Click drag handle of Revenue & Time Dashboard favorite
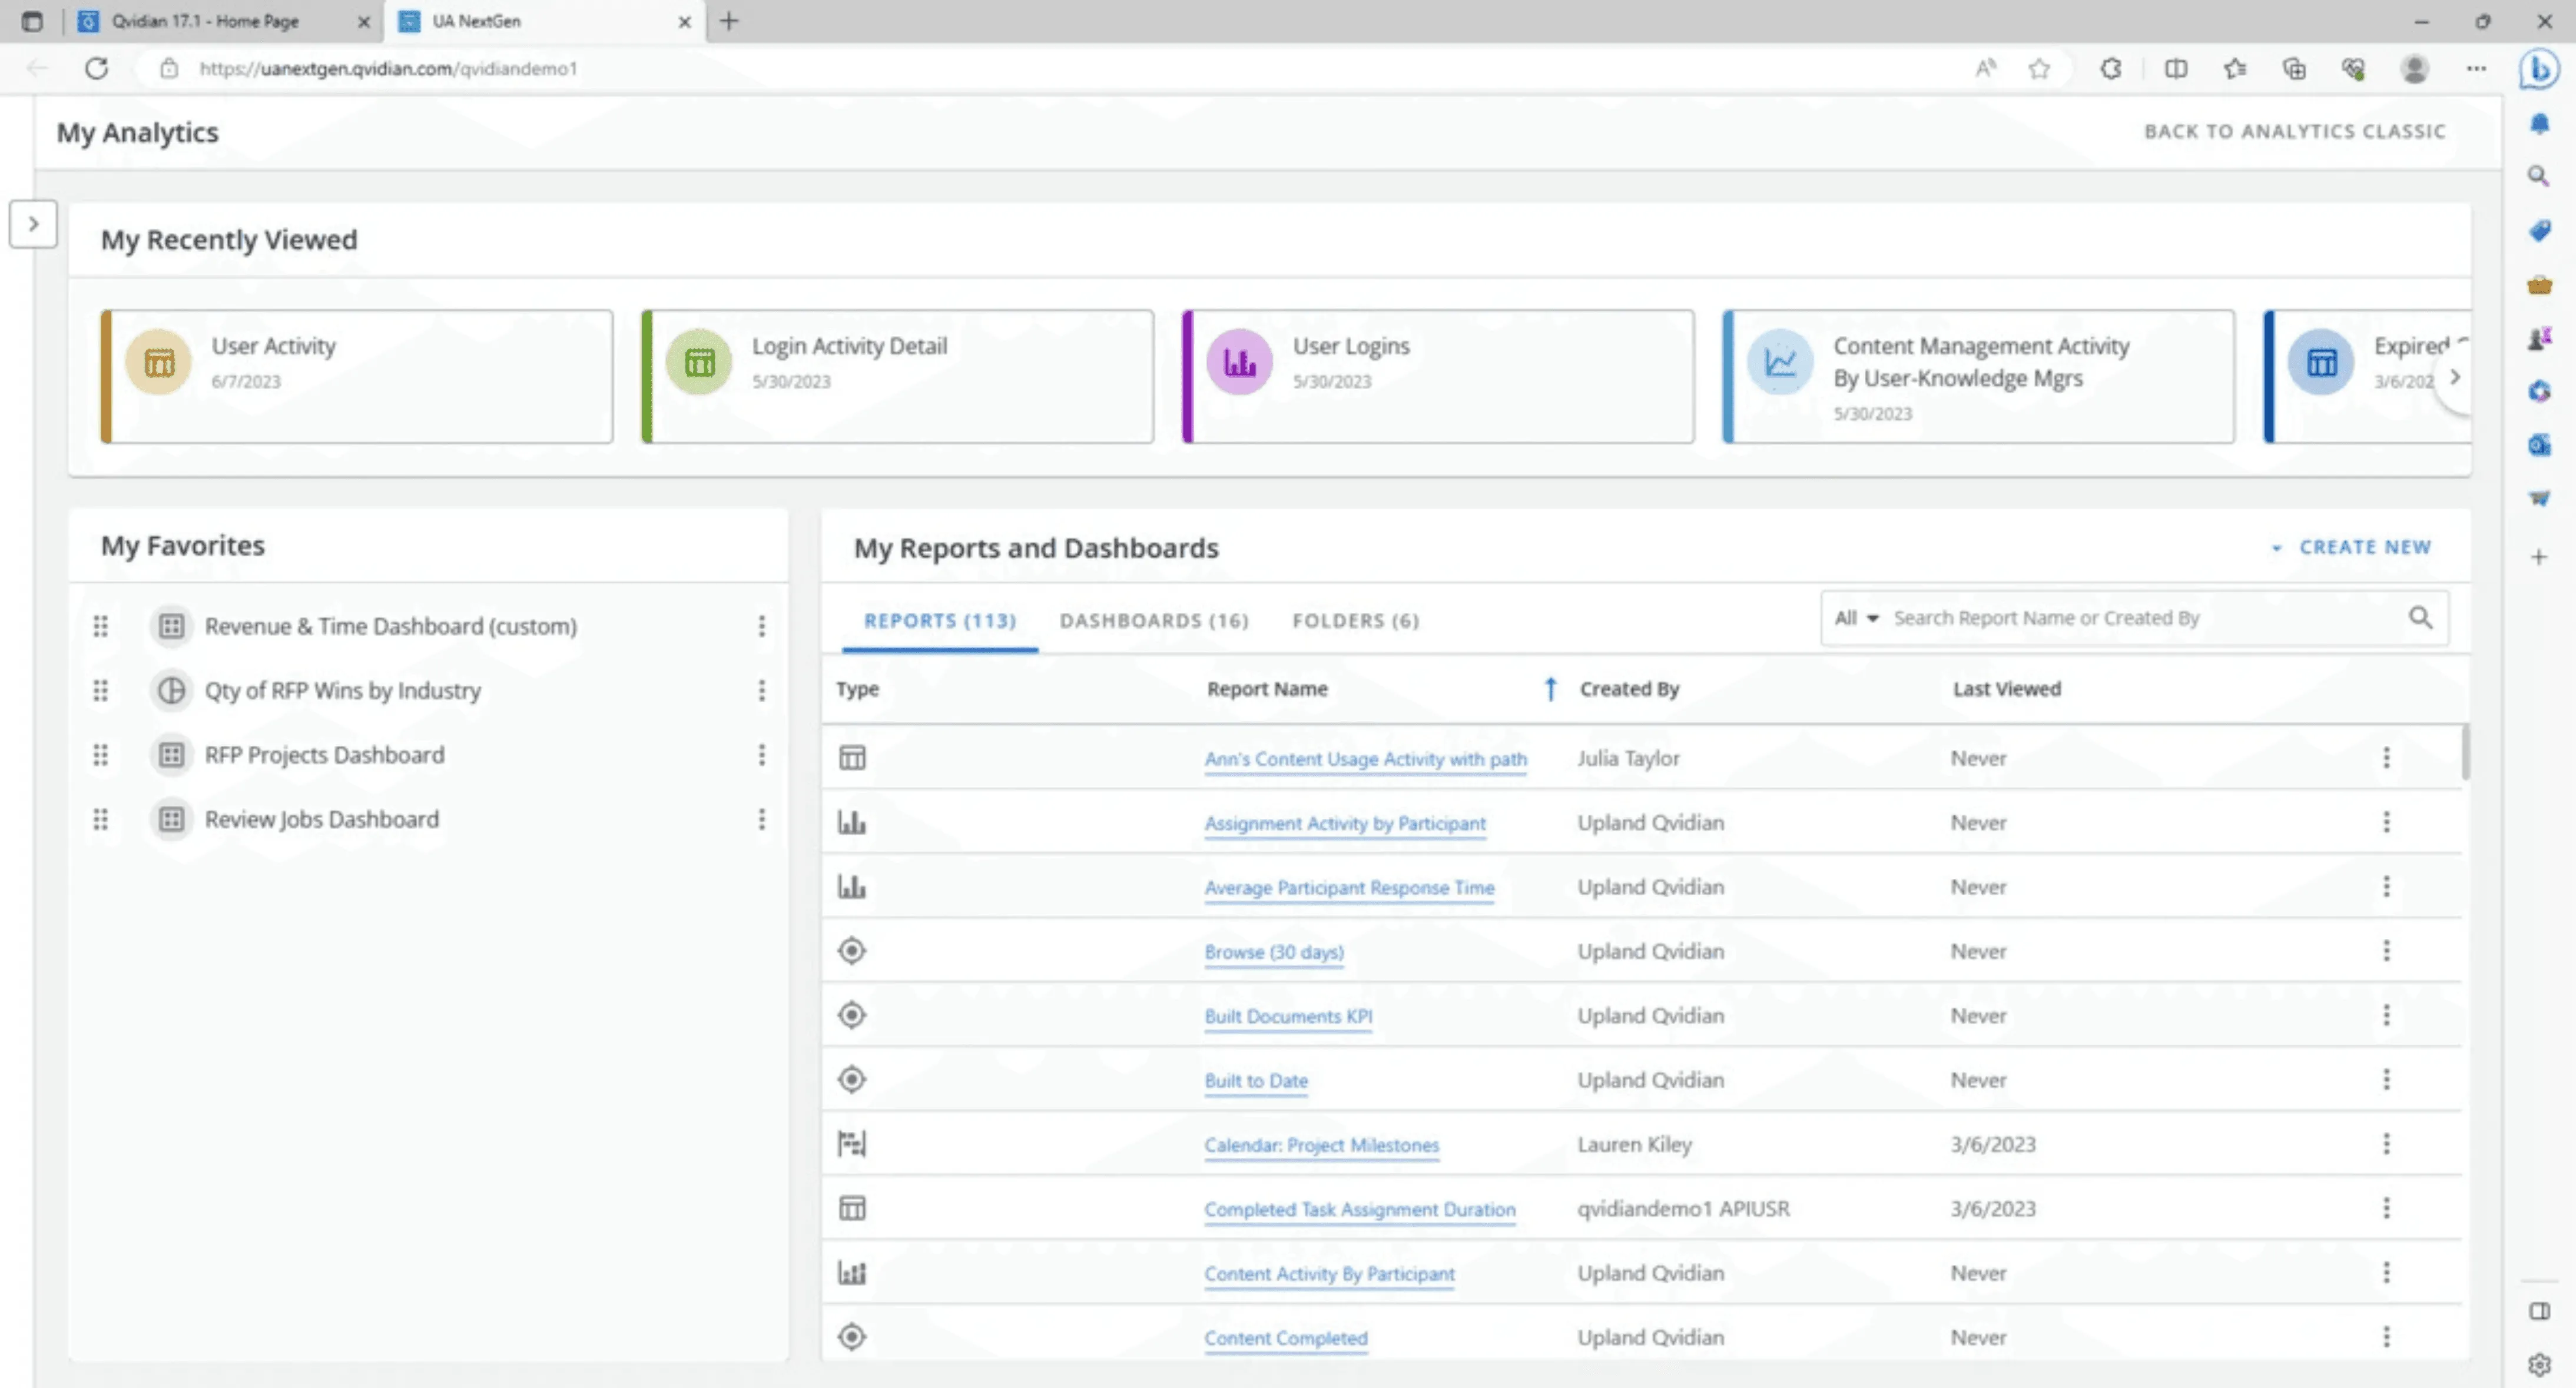Image resolution: width=2576 pixels, height=1388 pixels. [x=101, y=626]
